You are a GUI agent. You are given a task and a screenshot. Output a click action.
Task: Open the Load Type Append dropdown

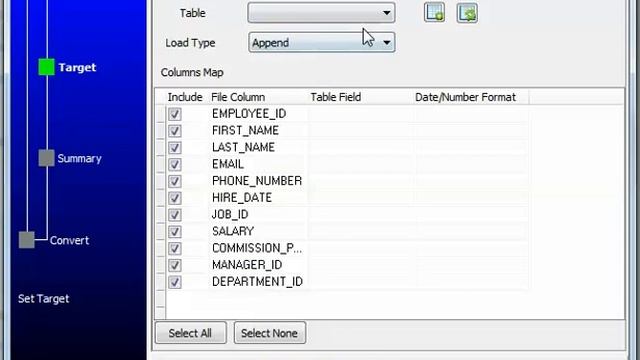click(321, 42)
